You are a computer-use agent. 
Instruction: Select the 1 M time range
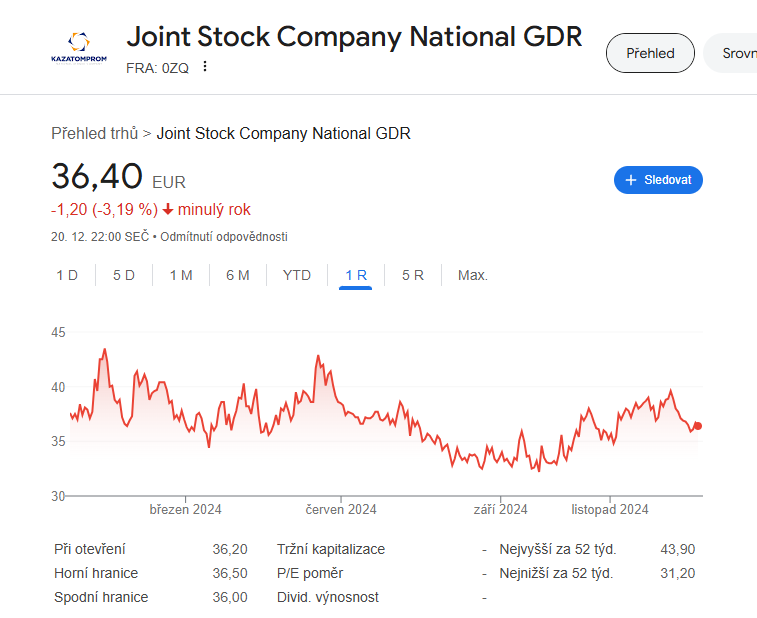click(181, 275)
